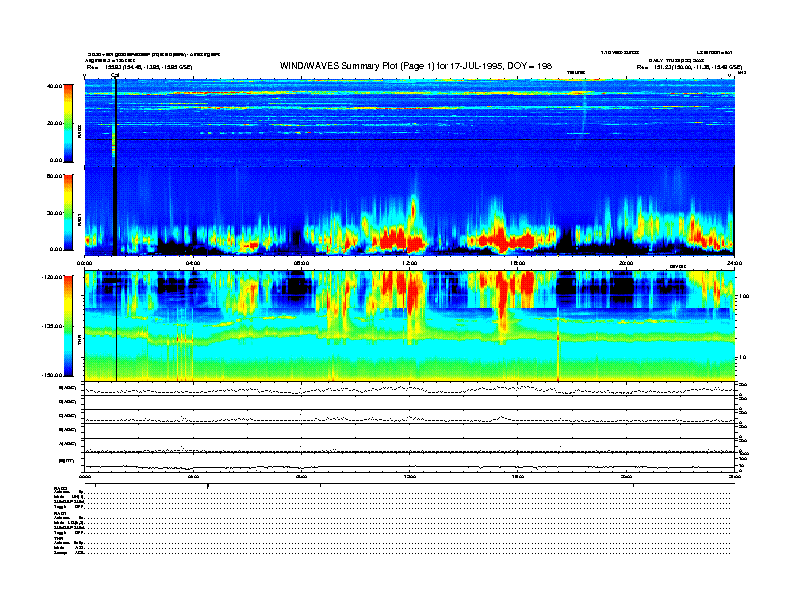The image size is (792, 612).
Task: Click the black calibration stripe in RAD1 panel
Action: coord(115,212)
